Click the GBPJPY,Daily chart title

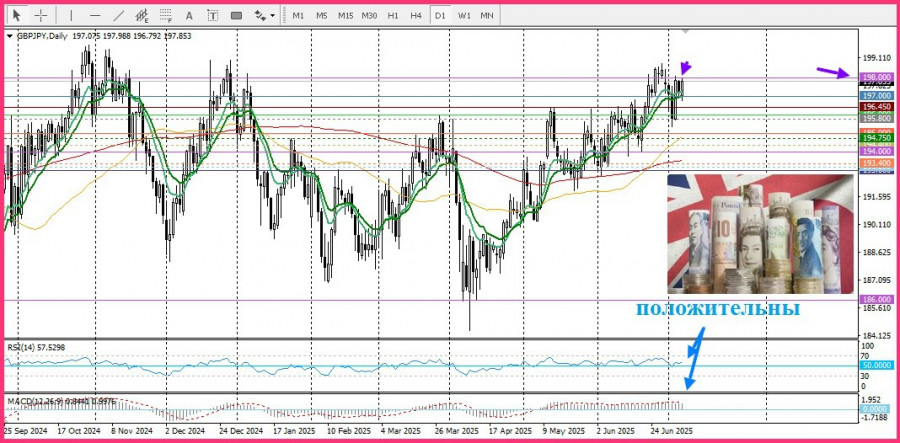[41, 36]
